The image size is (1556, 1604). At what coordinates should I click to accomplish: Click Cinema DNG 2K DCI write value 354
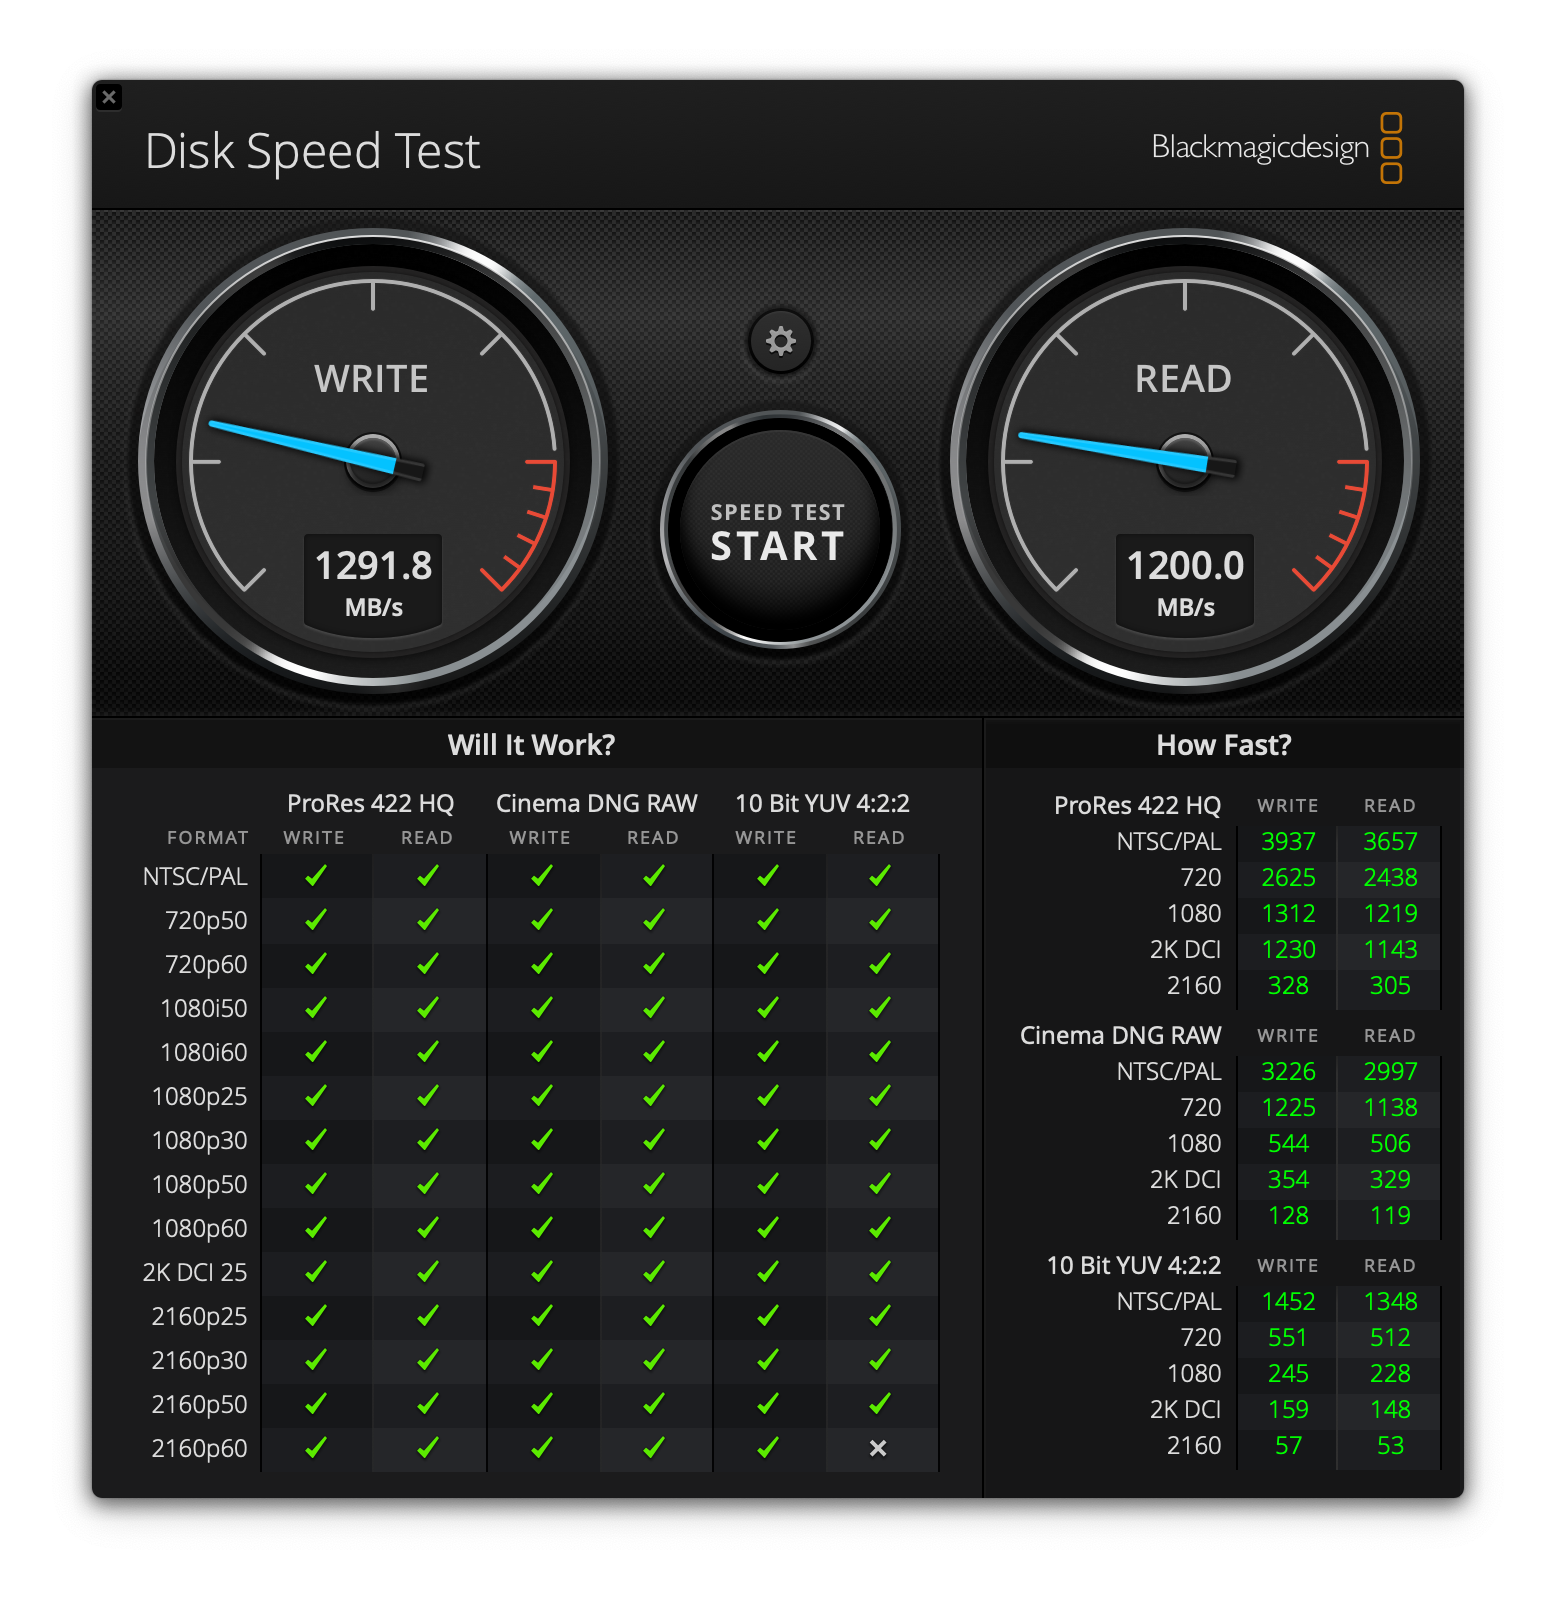1288,1180
